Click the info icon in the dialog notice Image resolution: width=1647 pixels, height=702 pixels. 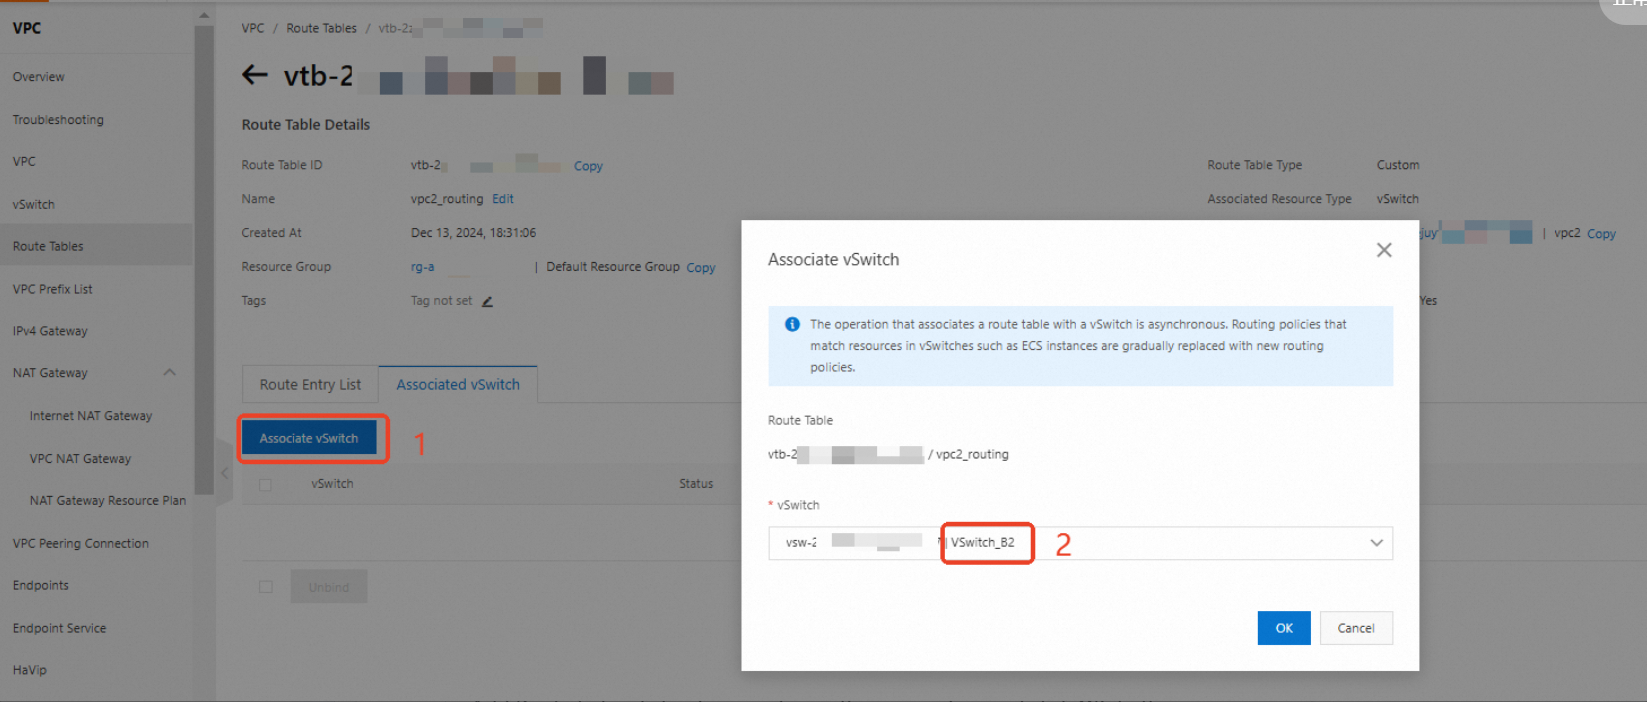pyautogui.click(x=792, y=324)
